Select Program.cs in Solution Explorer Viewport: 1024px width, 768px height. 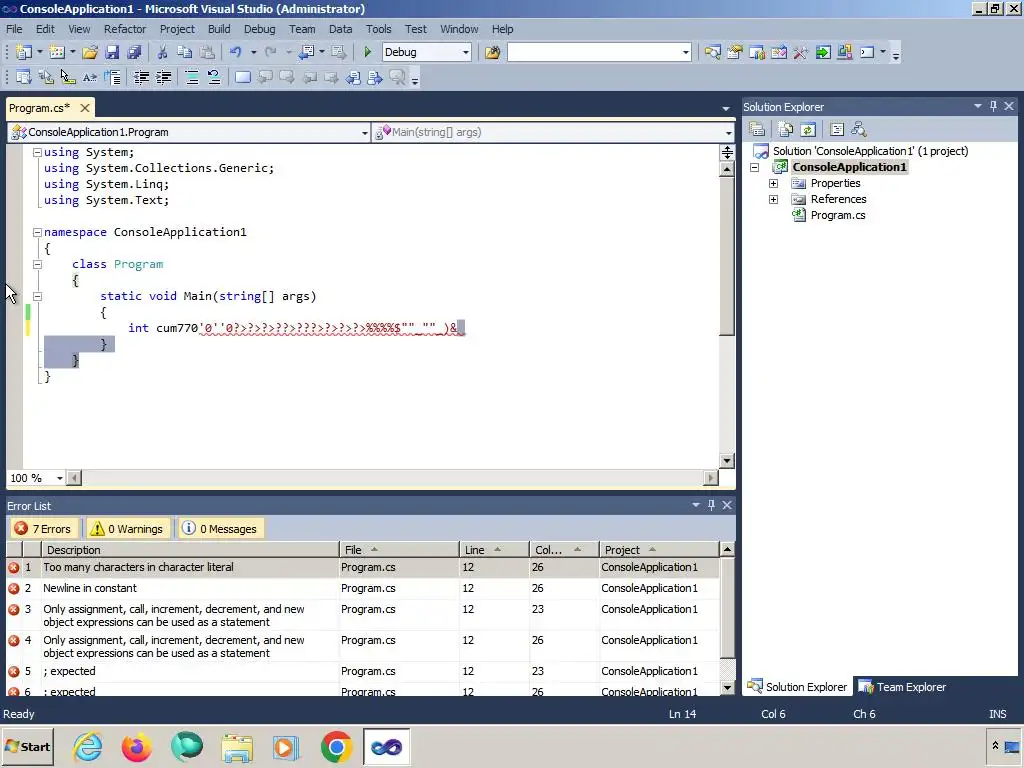point(838,216)
